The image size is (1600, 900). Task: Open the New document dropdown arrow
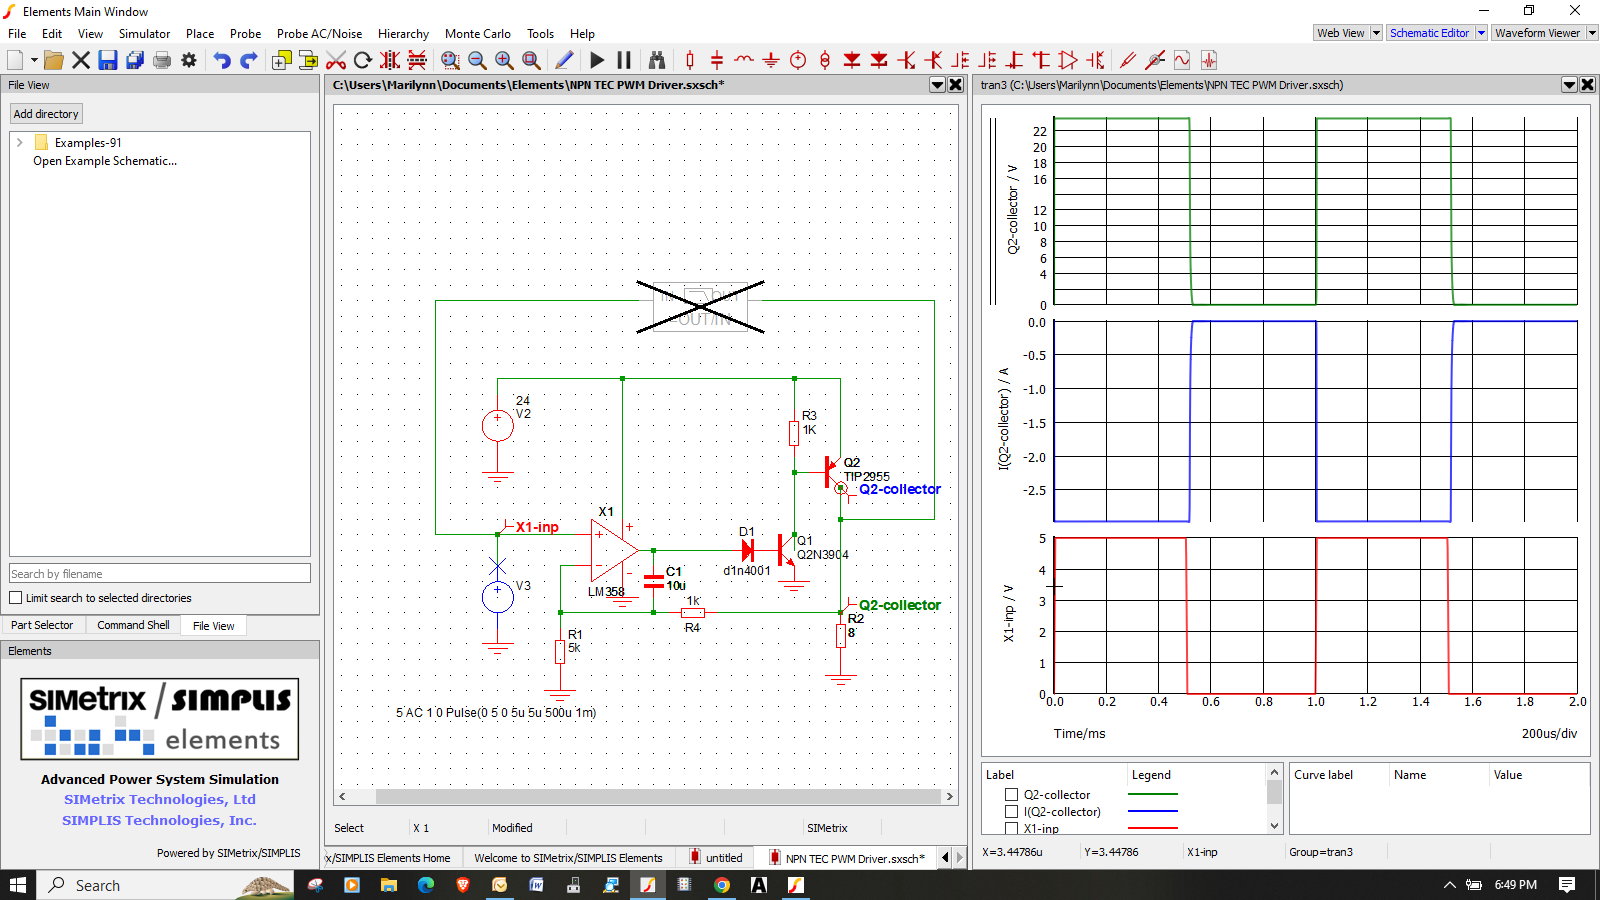[x=34, y=60]
